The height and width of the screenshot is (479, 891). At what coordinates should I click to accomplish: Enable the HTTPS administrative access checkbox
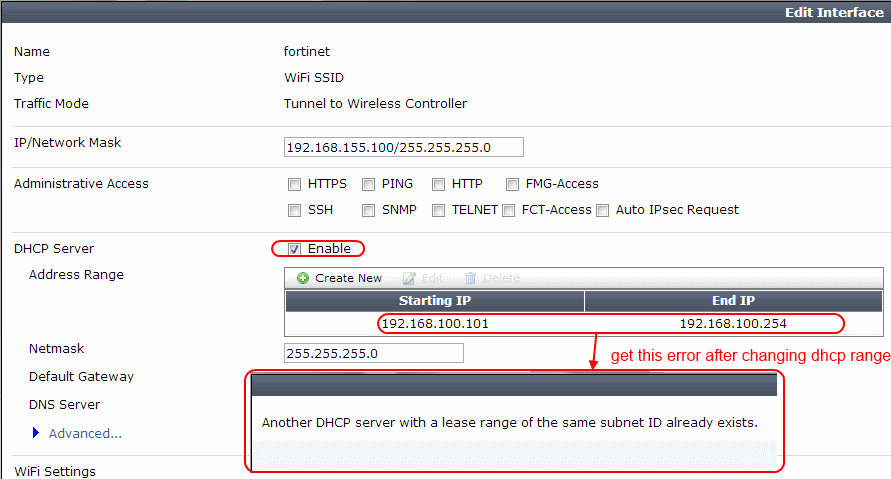coord(295,184)
